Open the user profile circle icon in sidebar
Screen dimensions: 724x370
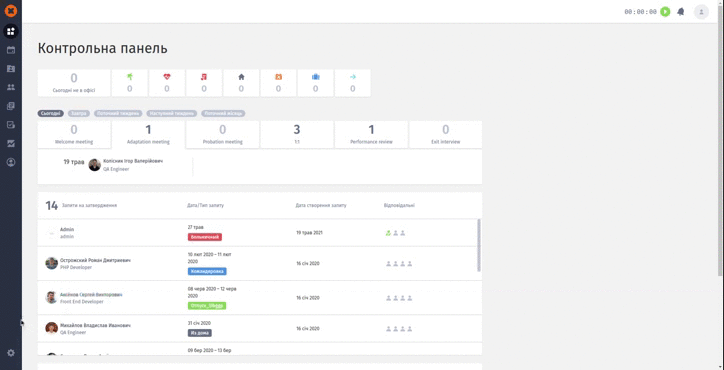coord(11,162)
